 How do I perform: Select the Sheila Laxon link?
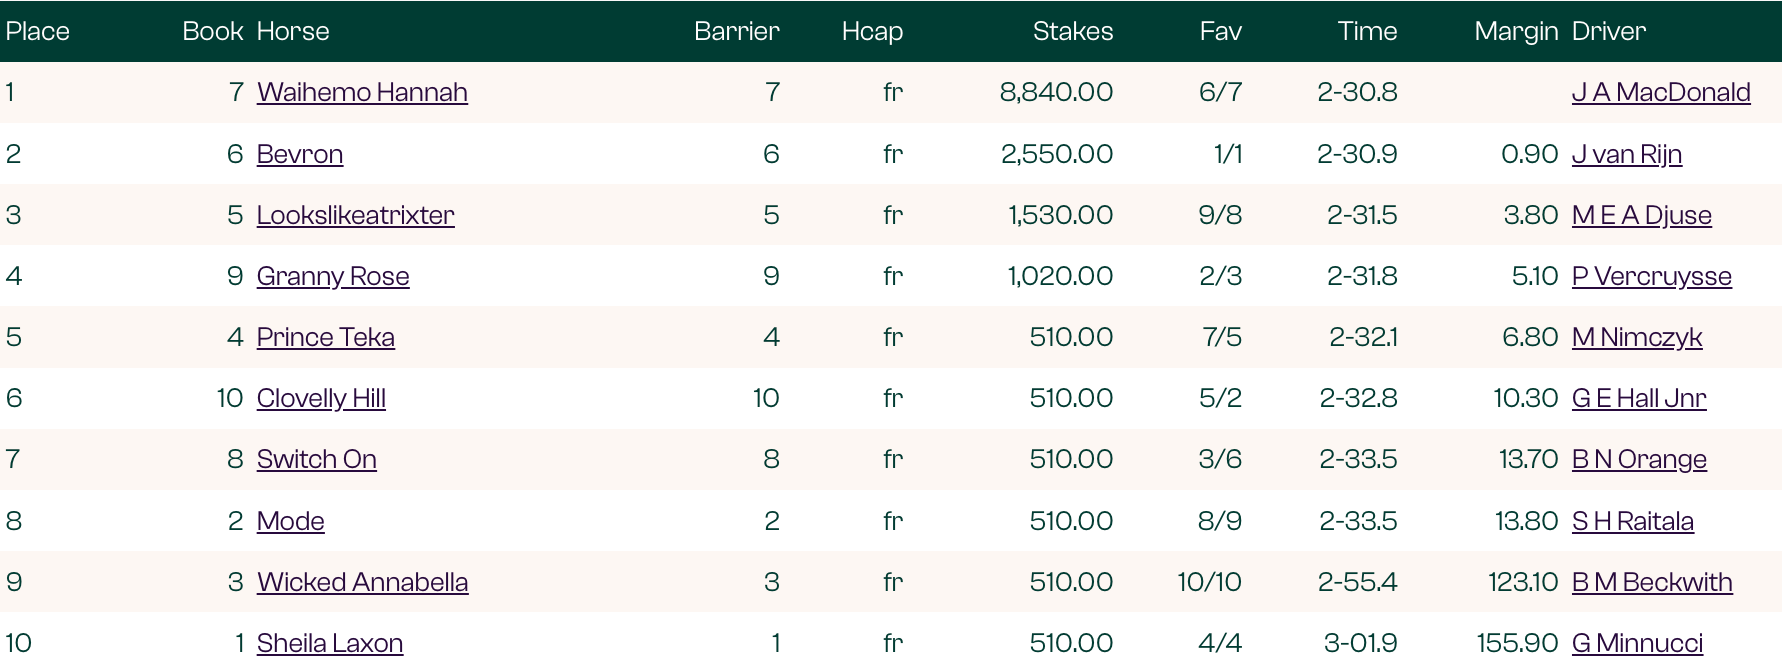(x=330, y=643)
